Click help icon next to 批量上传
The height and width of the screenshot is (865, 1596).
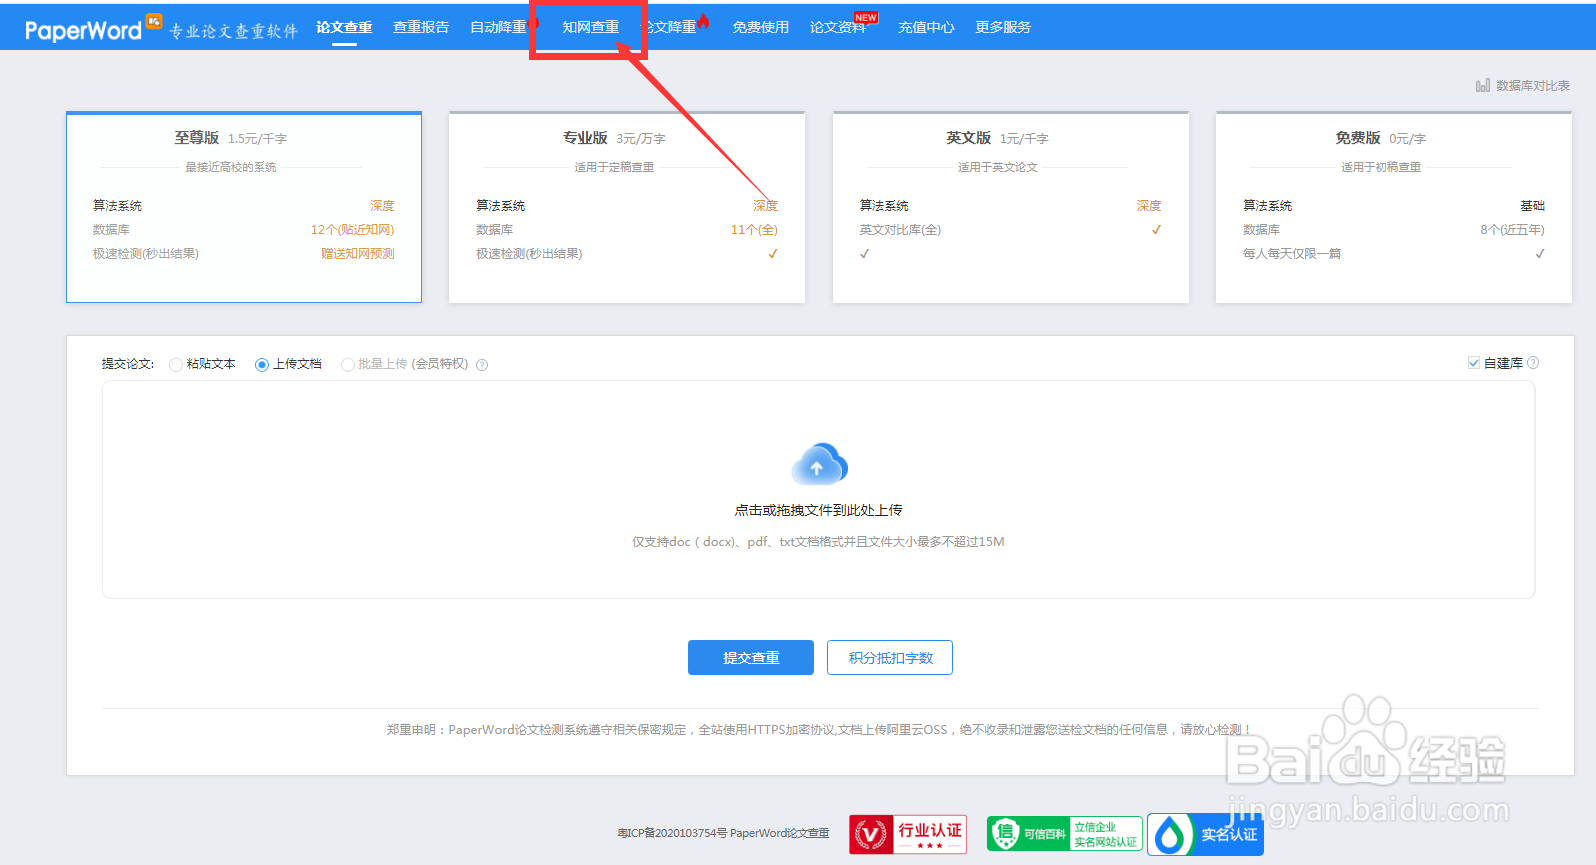[482, 365]
